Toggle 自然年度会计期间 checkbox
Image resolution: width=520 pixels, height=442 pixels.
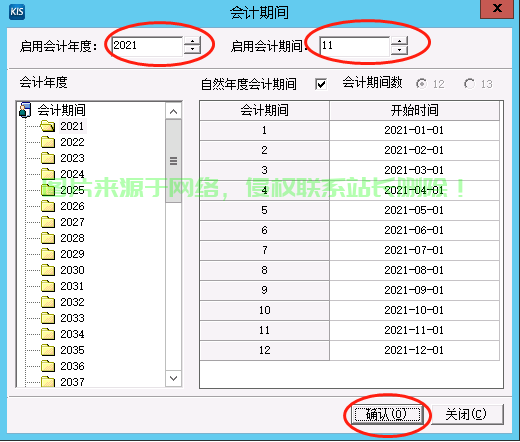[321, 84]
